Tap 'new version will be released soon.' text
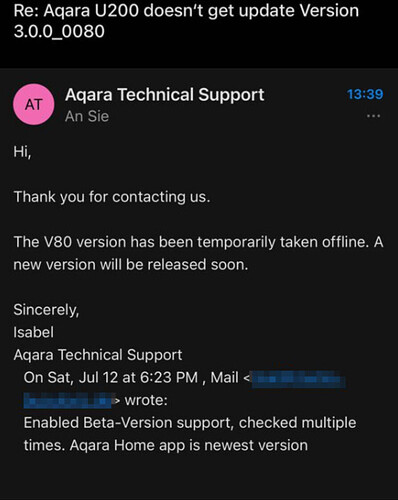398x500 pixels. point(131,265)
